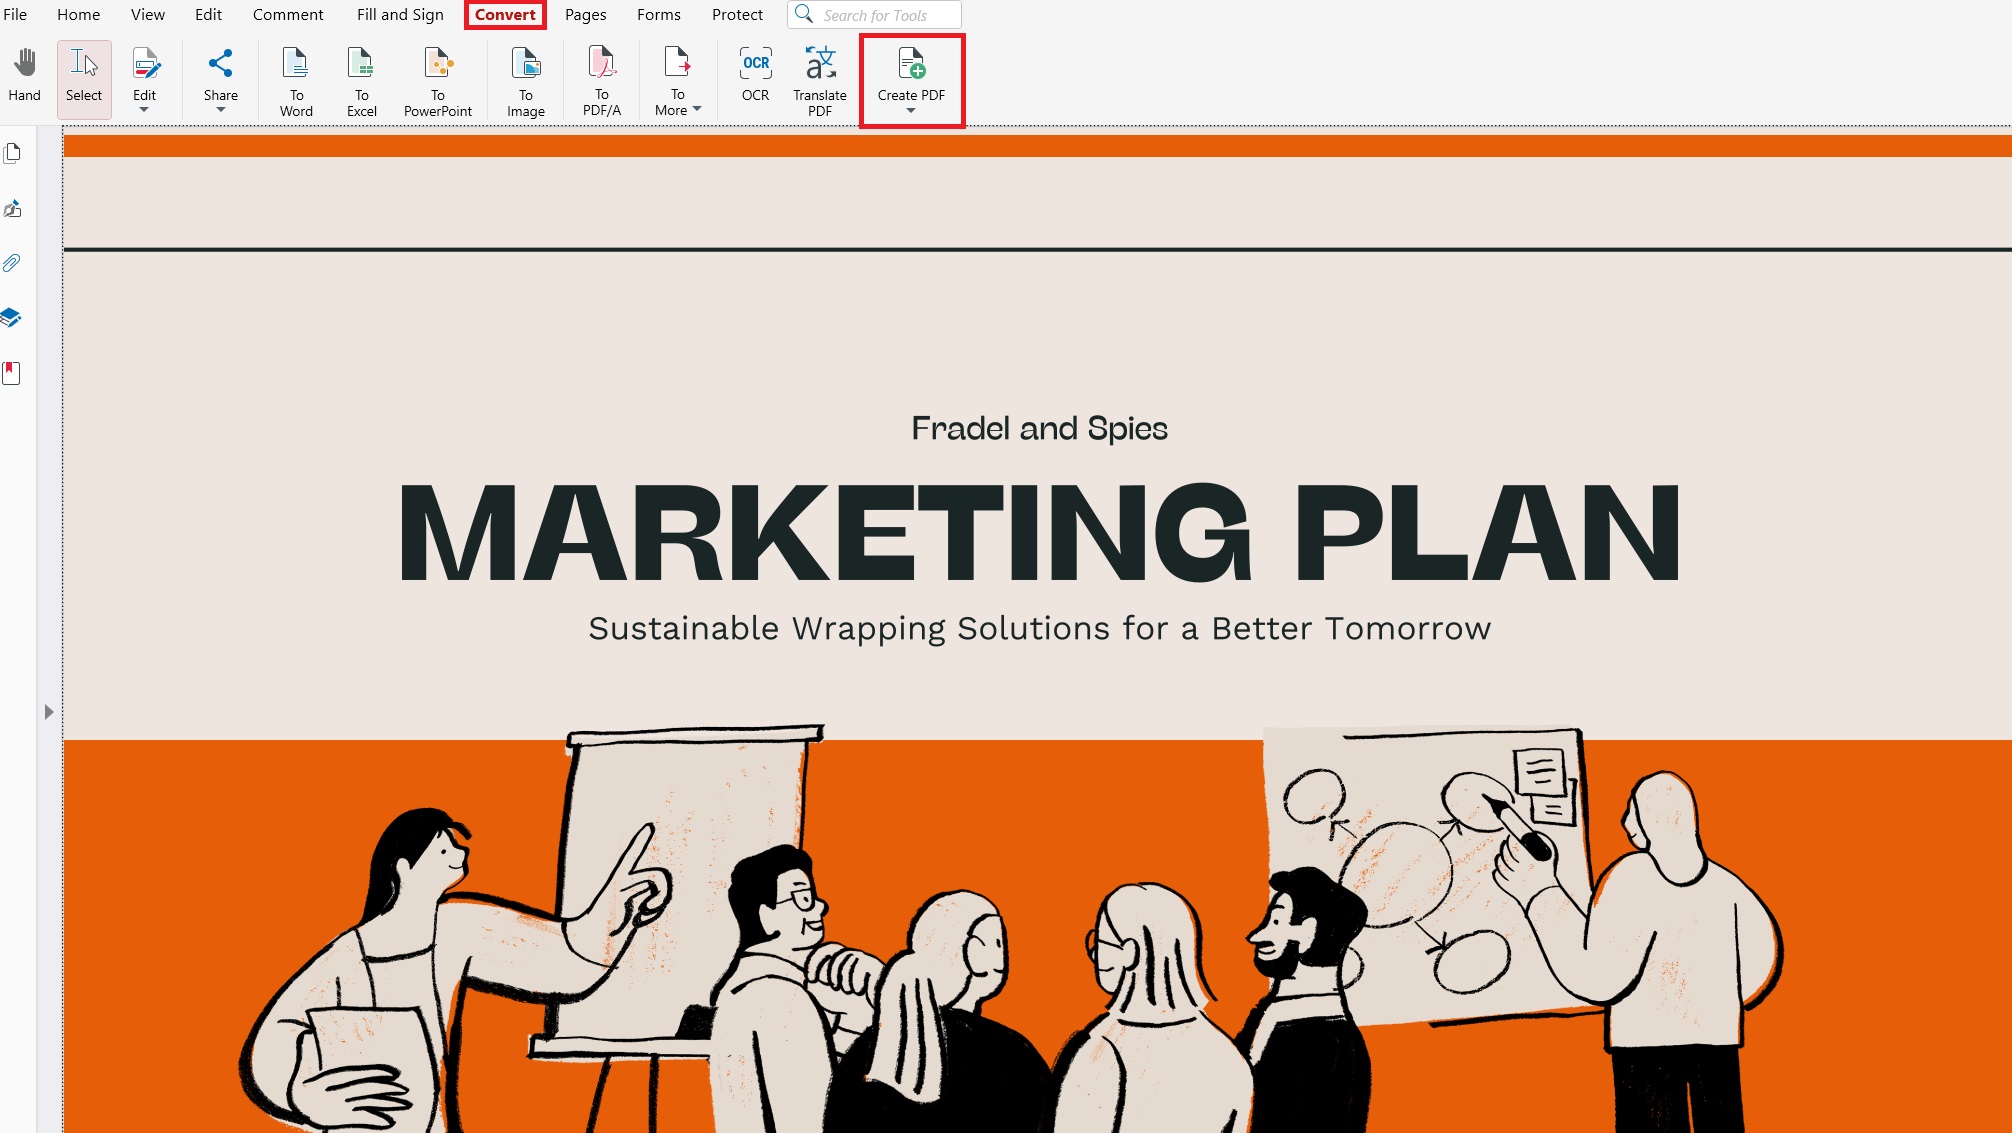
Task: Click the Search for Tools field
Action: (885, 15)
